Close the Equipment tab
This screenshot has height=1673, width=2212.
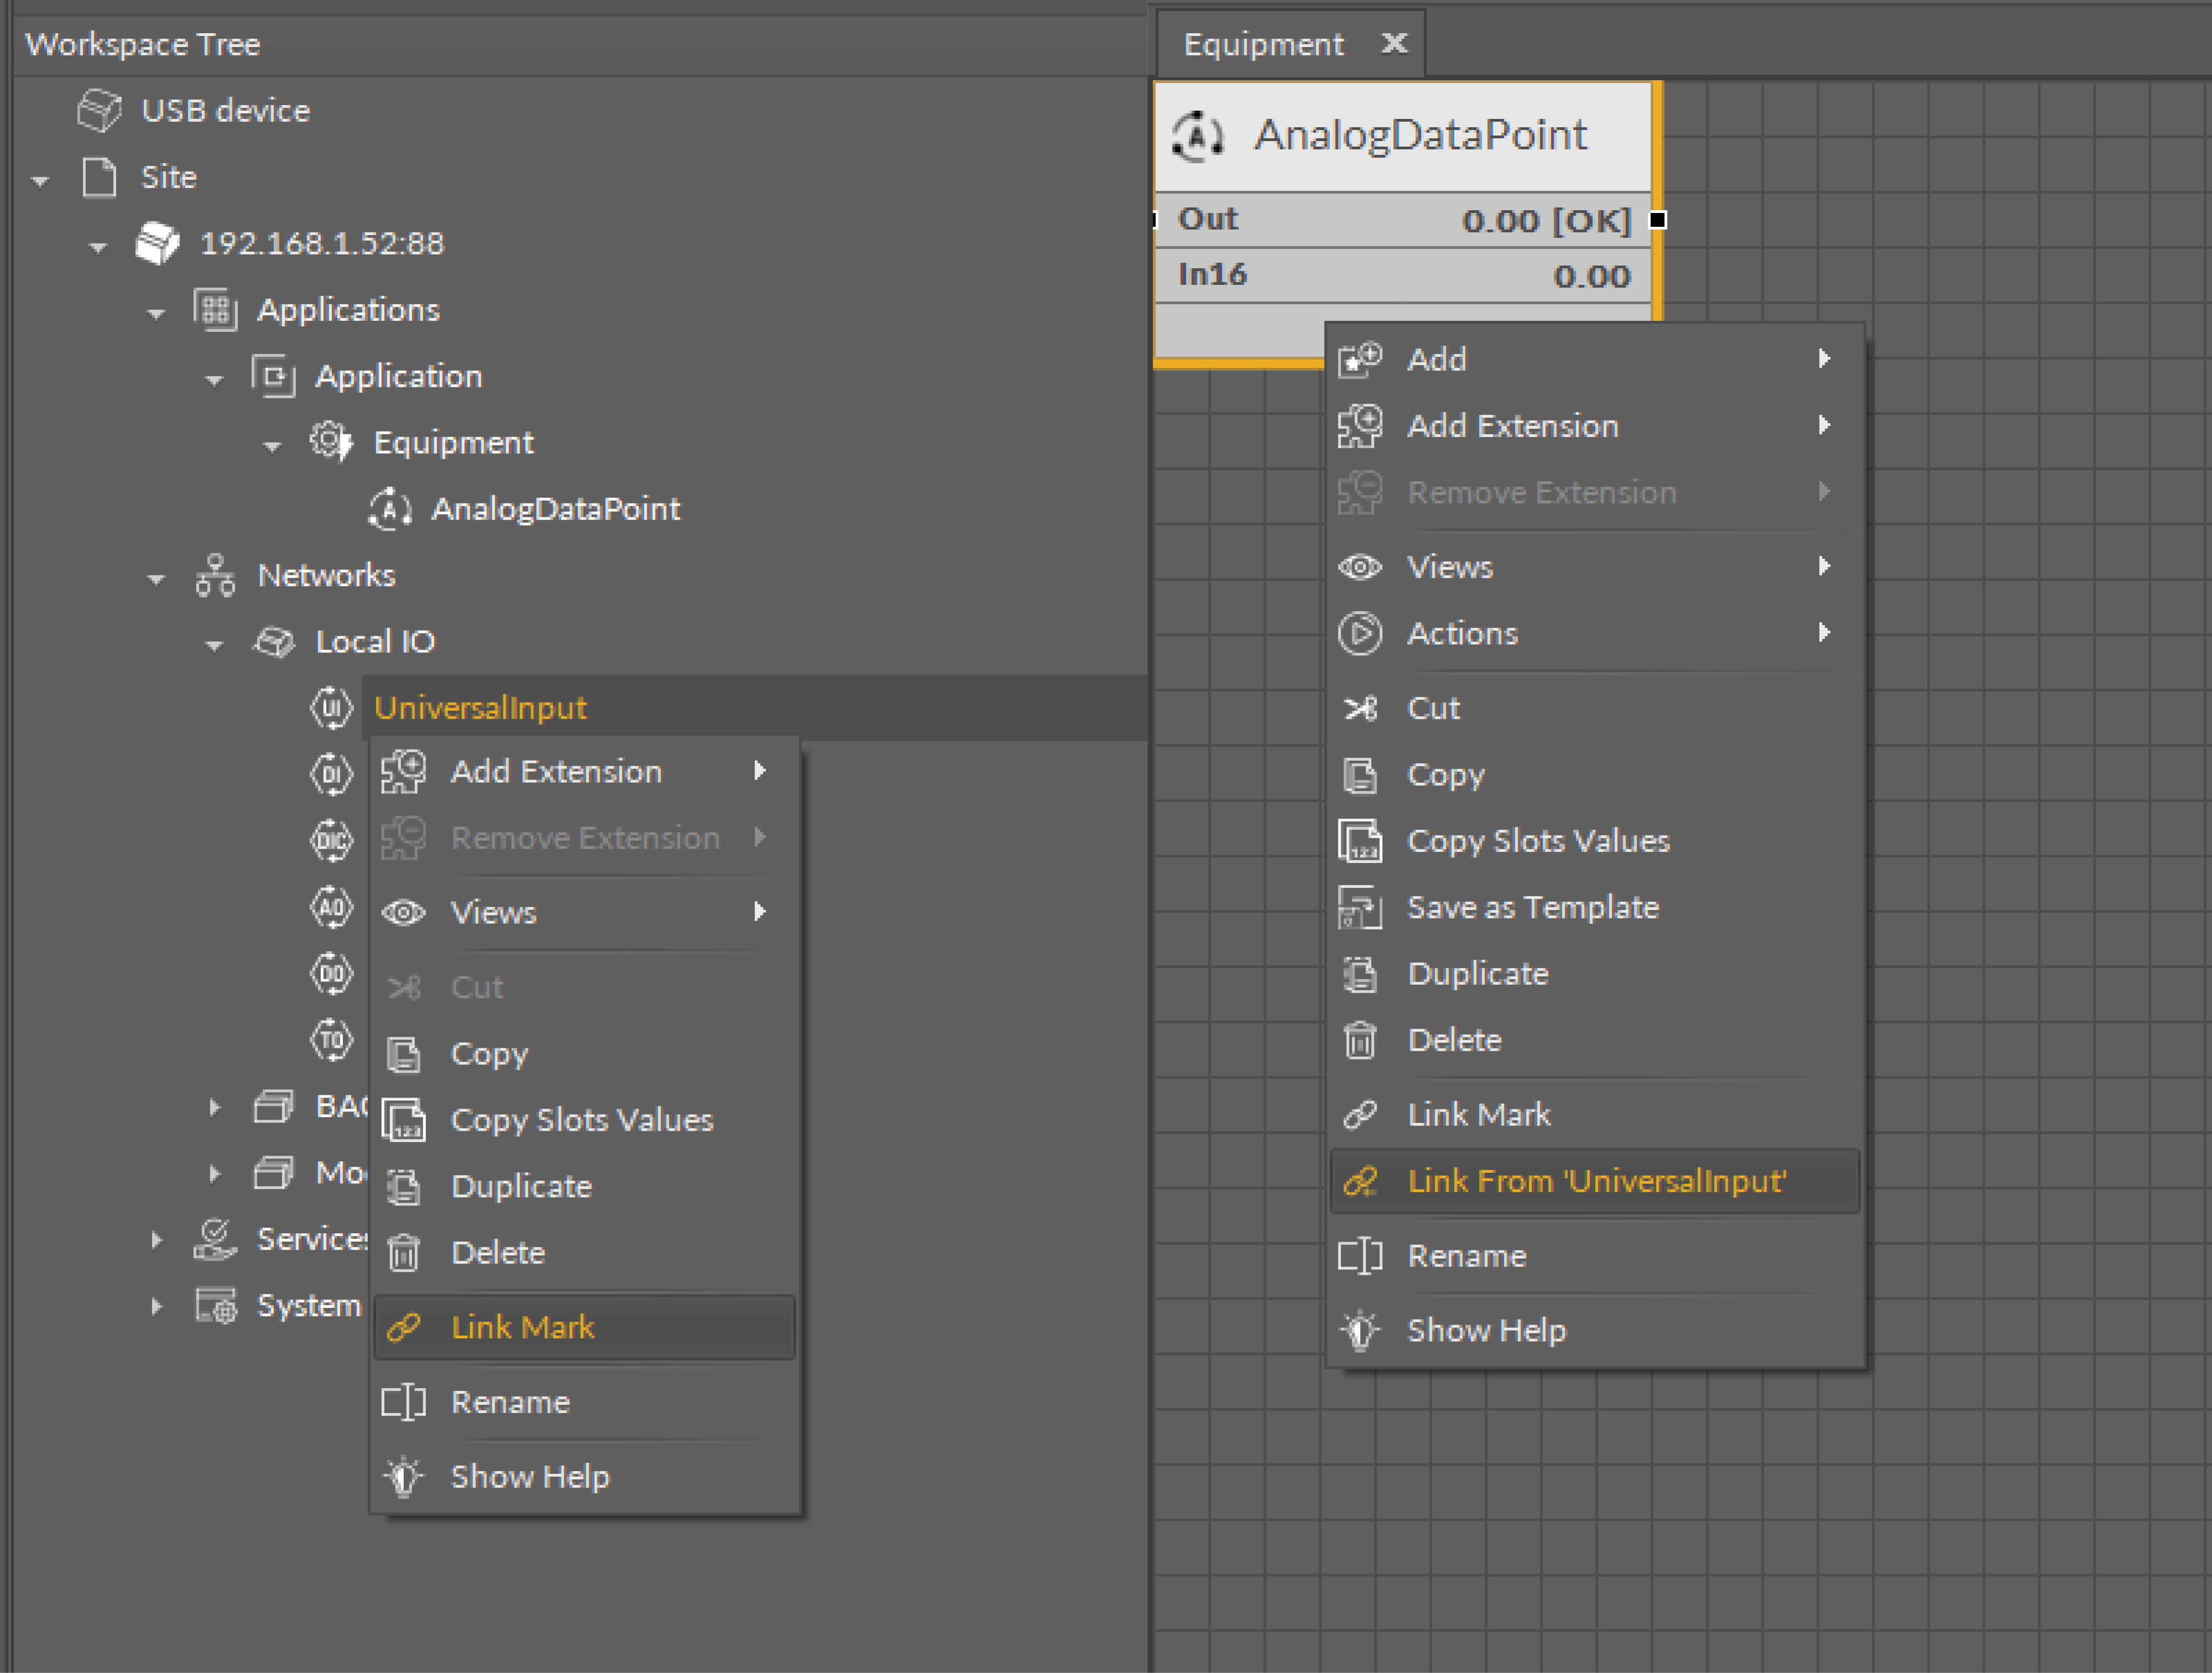tap(1394, 43)
